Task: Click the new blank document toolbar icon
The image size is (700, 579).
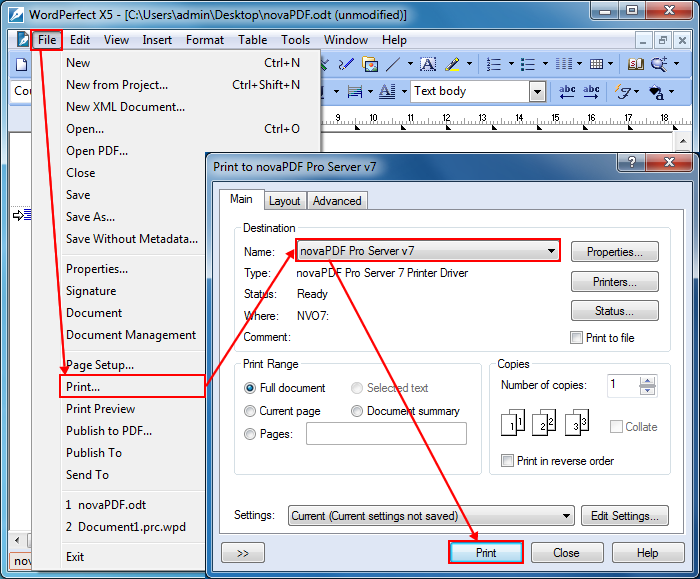Action: click(21, 65)
